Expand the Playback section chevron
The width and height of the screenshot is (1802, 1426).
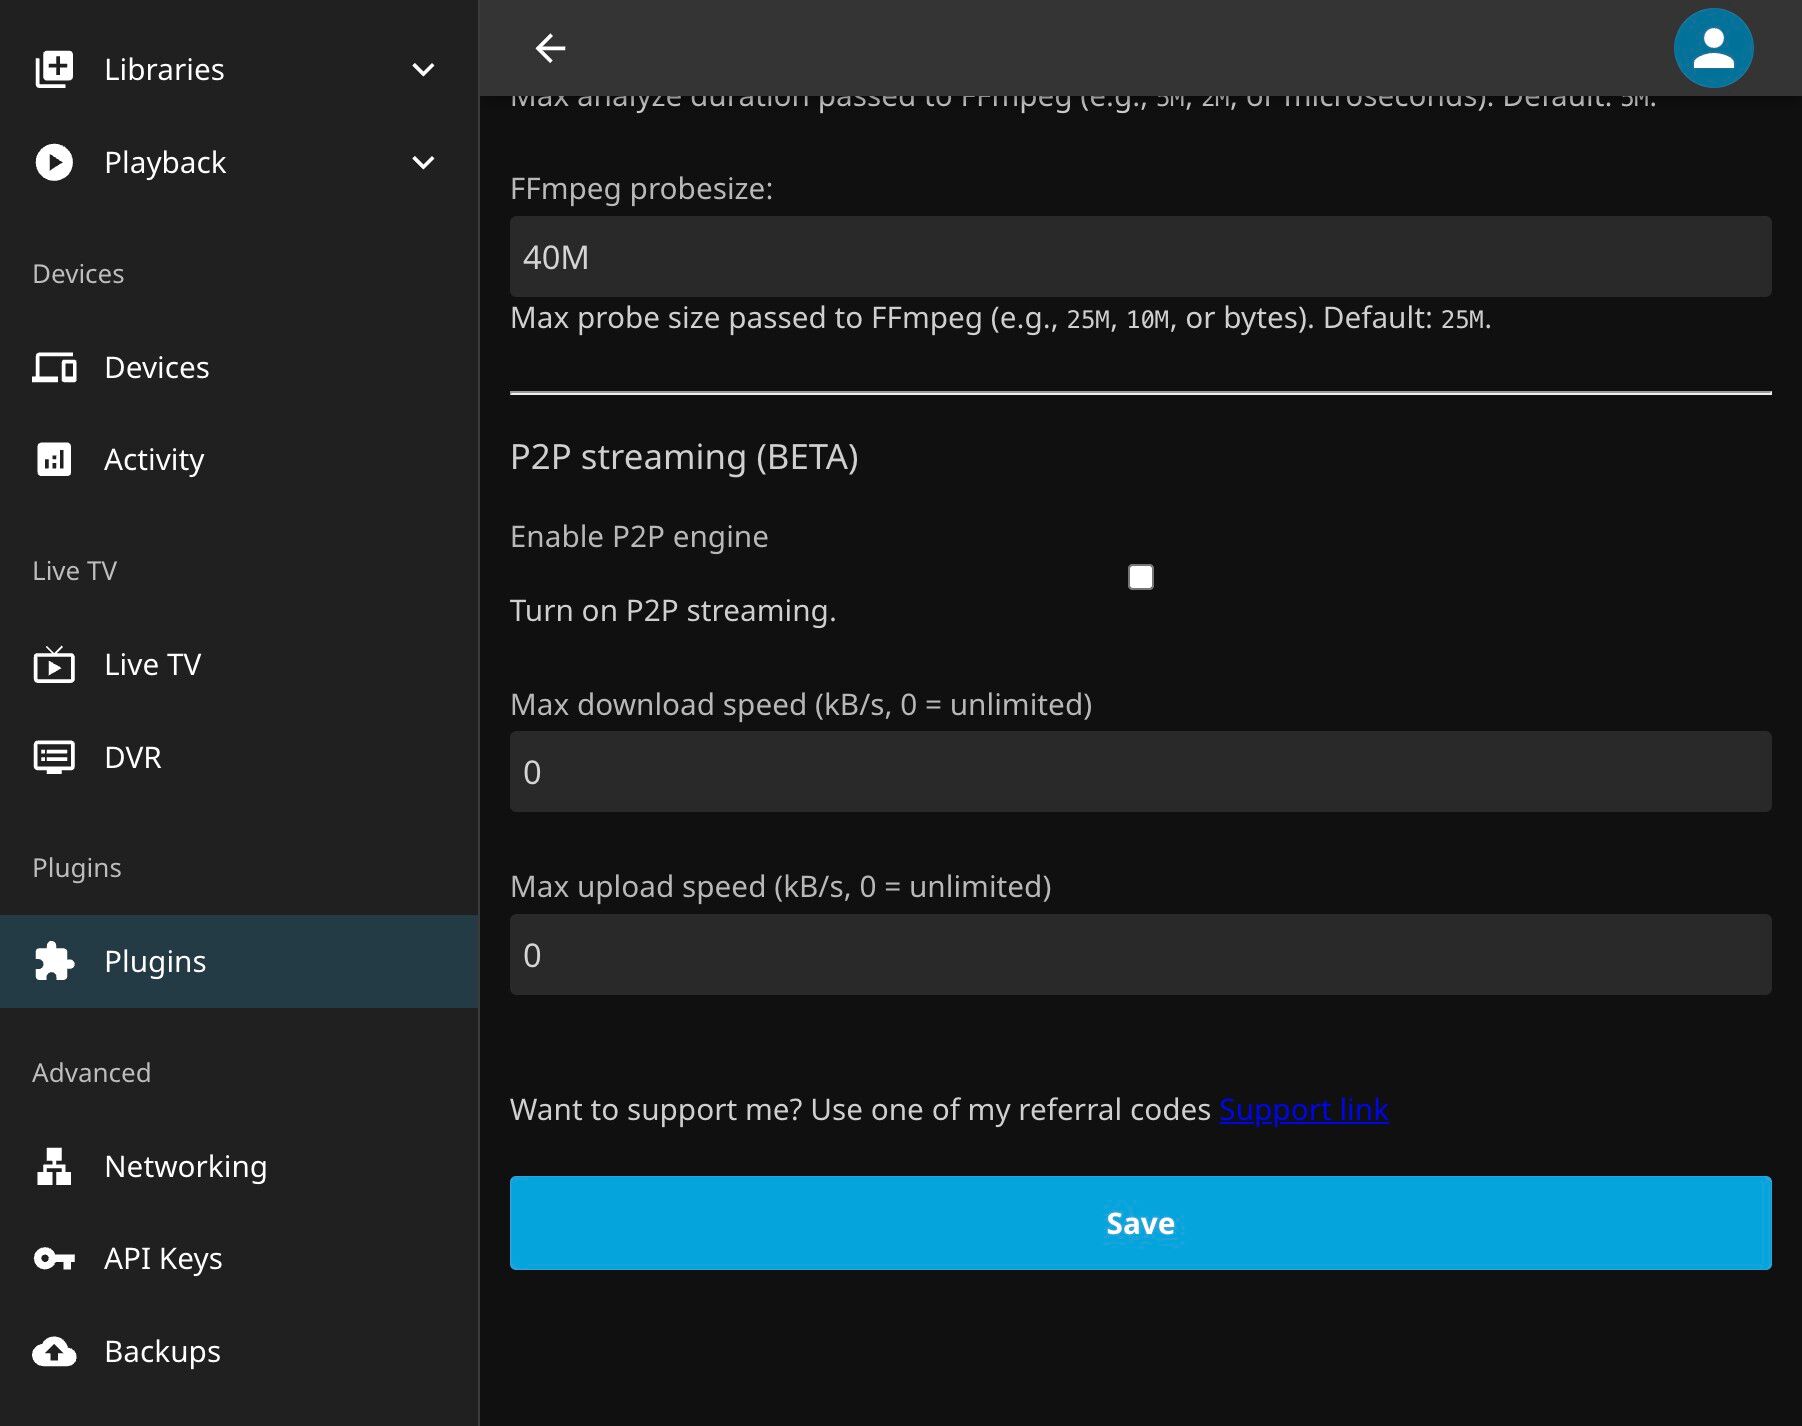pos(423,162)
